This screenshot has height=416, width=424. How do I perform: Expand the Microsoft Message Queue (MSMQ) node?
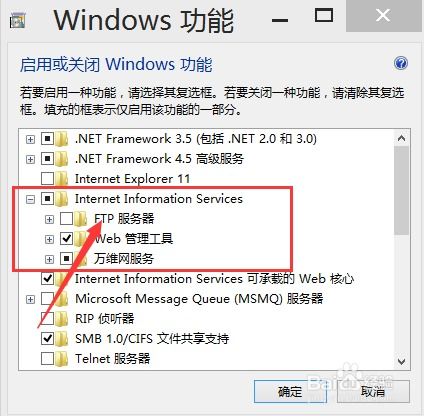pos(30,299)
